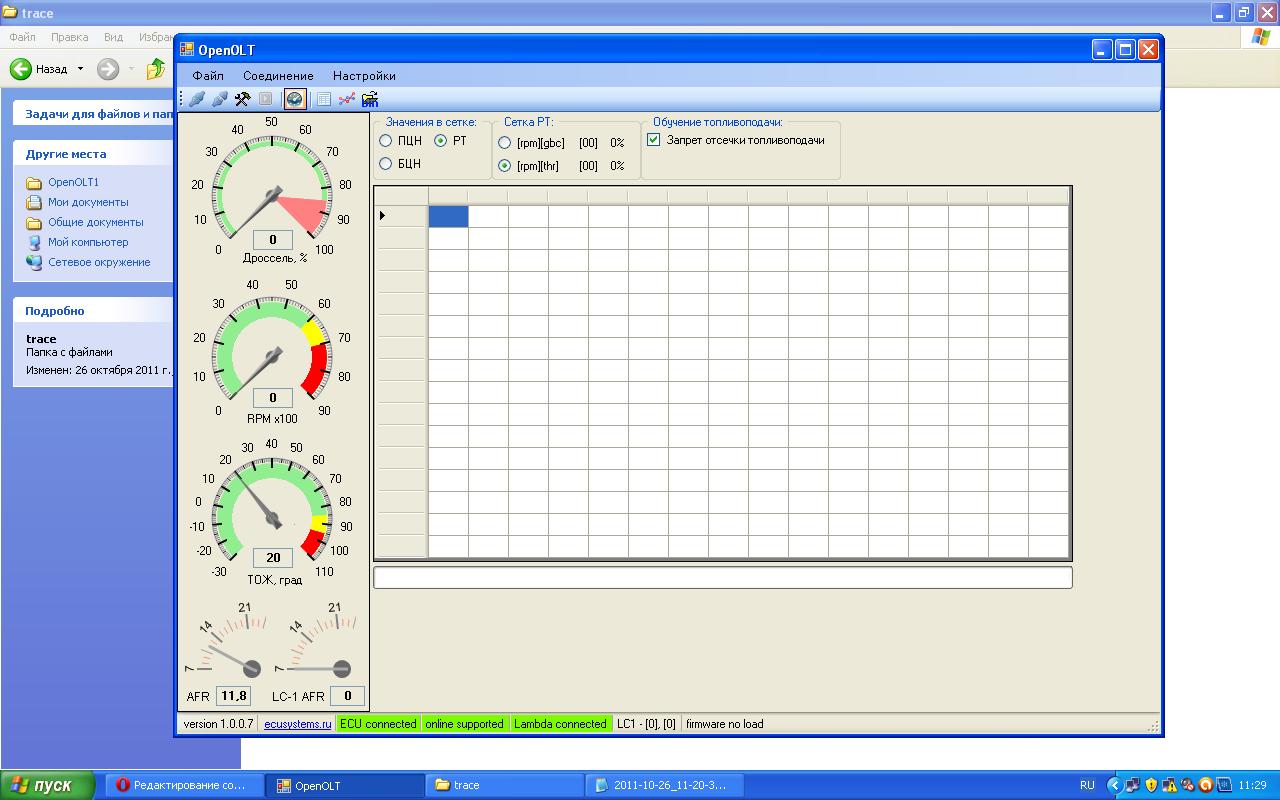1280x800 pixels.
Task: Expand hidden tray icons arrow
Action: pyautogui.click(x=1116, y=785)
